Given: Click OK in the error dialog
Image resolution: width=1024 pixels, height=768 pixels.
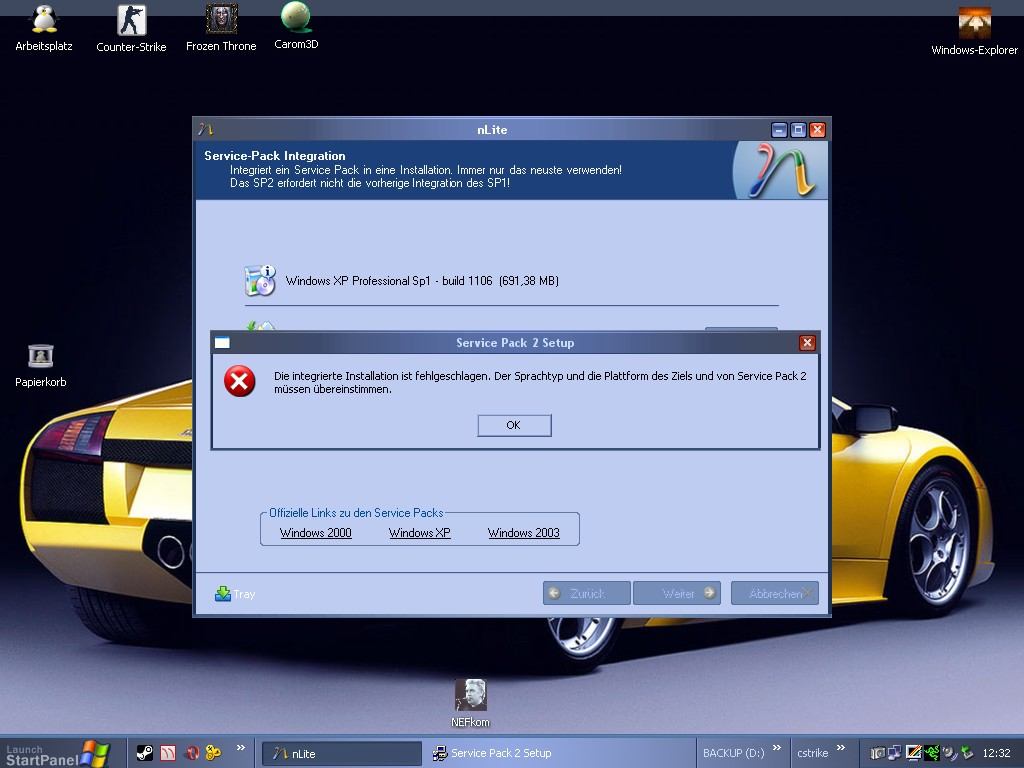Looking at the screenshot, I should [x=514, y=425].
